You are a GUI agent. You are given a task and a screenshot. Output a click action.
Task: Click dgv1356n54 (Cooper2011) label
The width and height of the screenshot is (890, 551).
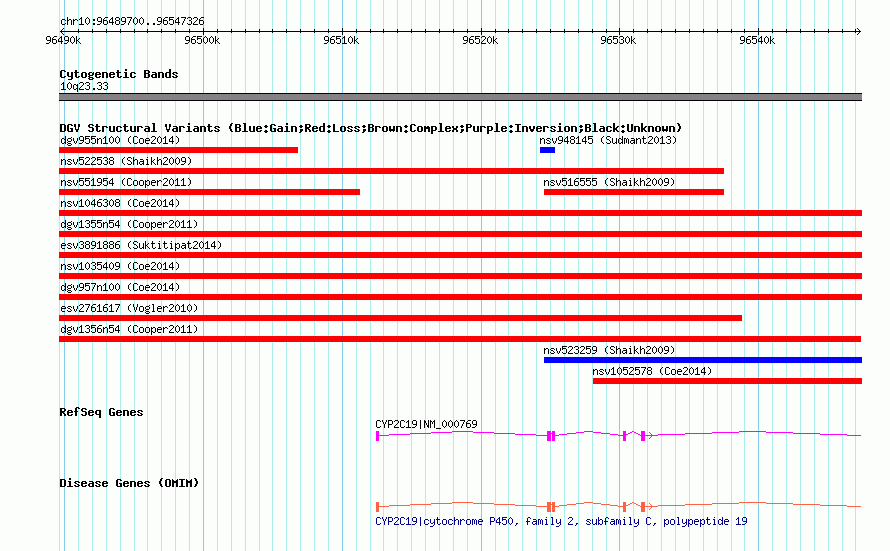pyautogui.click(x=129, y=329)
